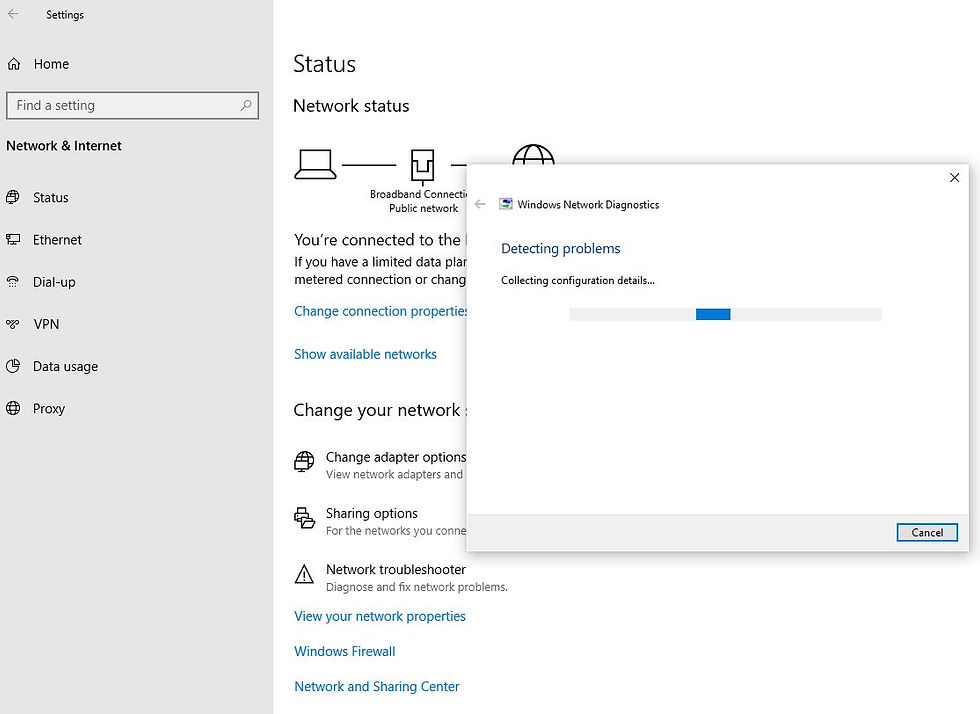Click the Settings window title text
The image size is (980, 714).
(x=65, y=14)
